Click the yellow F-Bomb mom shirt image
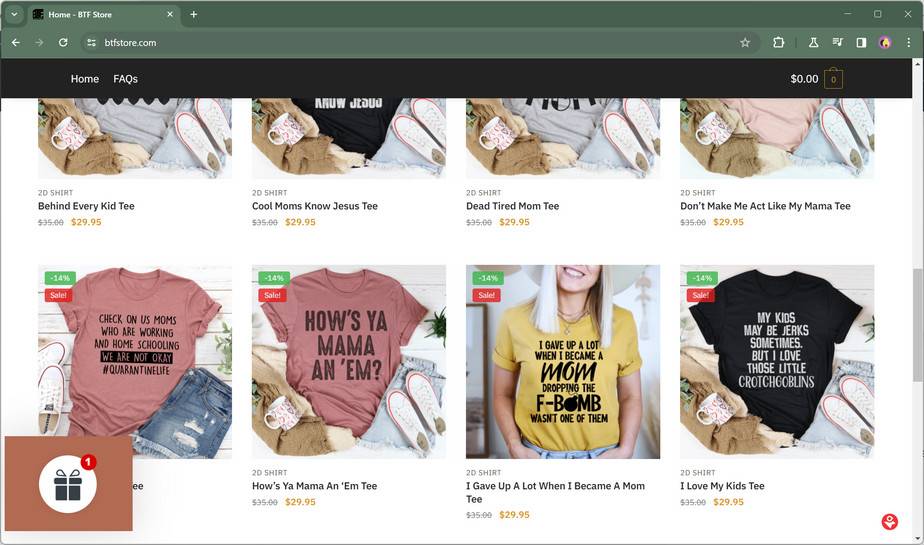The image size is (924, 545). tap(563, 362)
